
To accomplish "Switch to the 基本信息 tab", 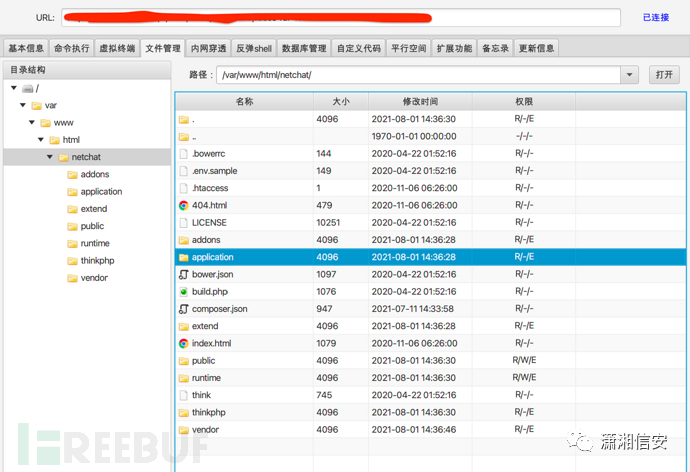I will coord(26,48).
